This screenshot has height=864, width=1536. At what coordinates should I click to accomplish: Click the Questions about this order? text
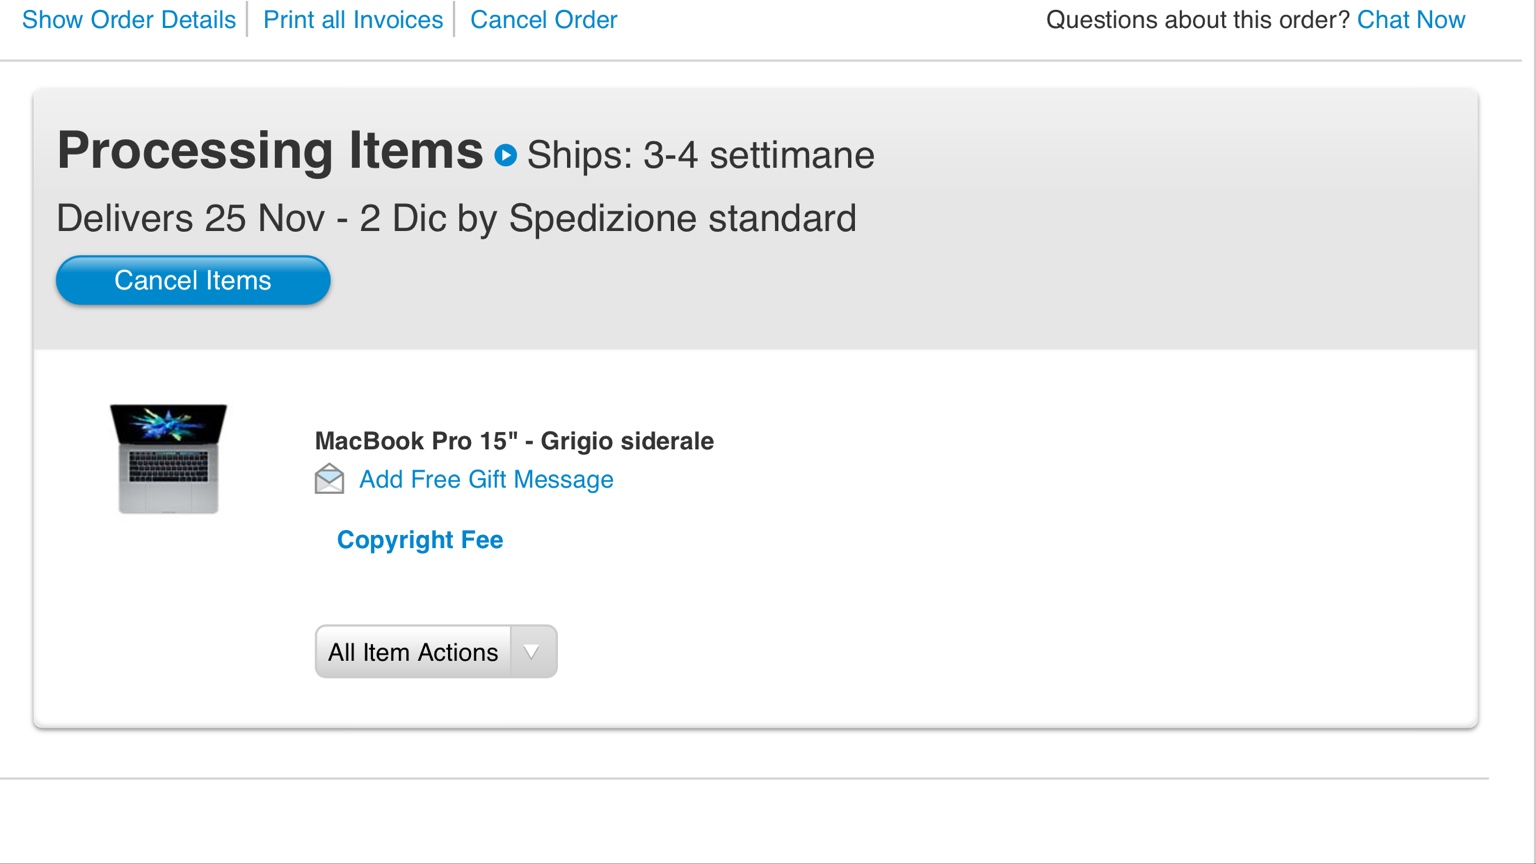click(1197, 20)
